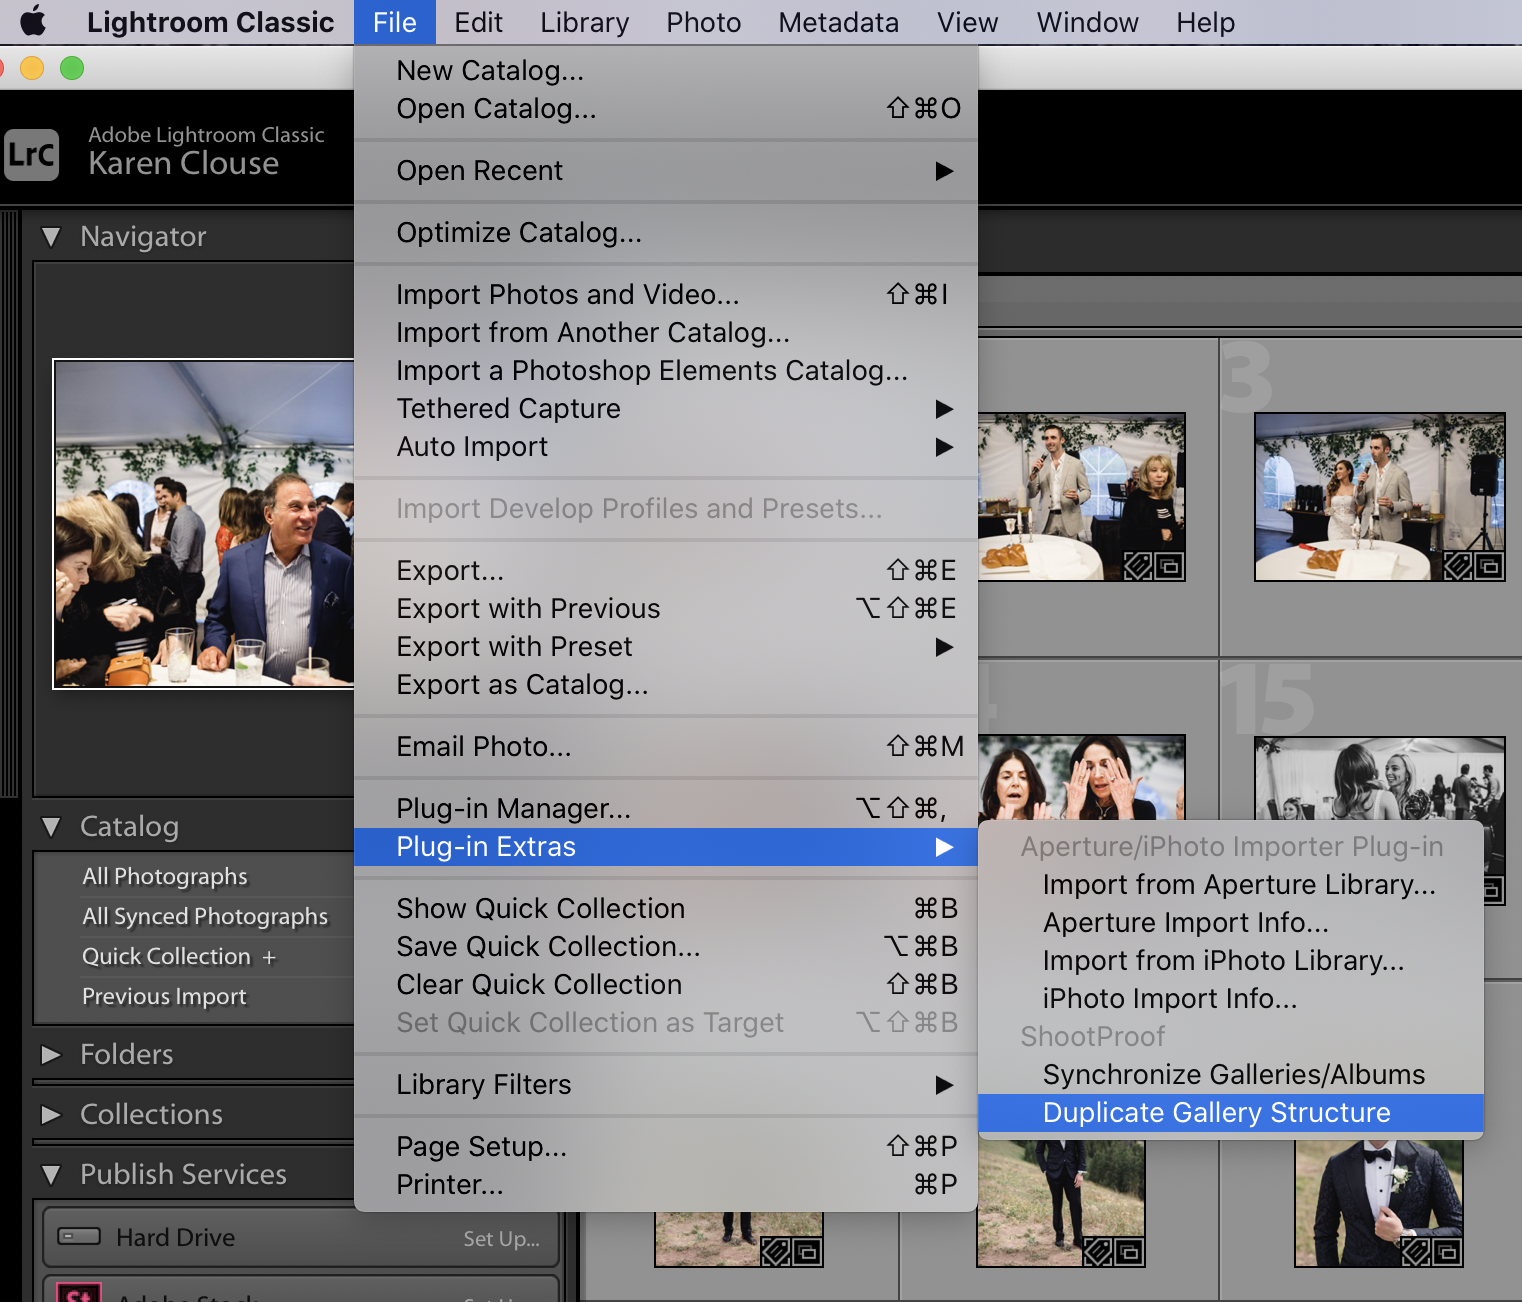
Task: Choose Export with Previous
Action: 666,609
